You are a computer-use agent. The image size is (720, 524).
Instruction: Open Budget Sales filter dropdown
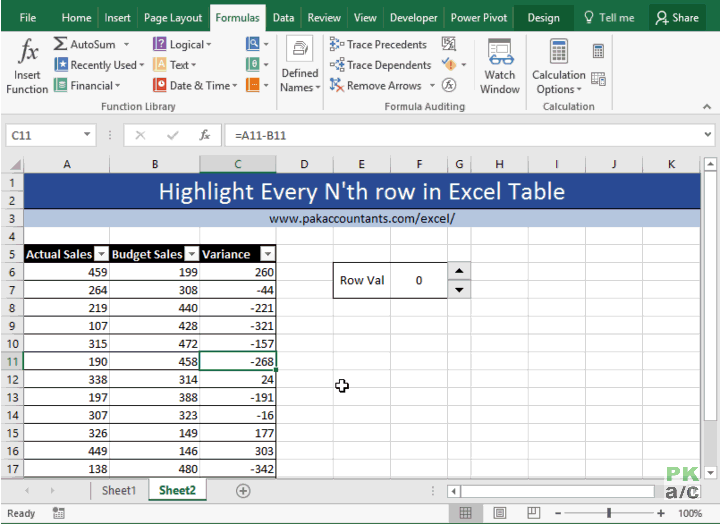coord(192,254)
